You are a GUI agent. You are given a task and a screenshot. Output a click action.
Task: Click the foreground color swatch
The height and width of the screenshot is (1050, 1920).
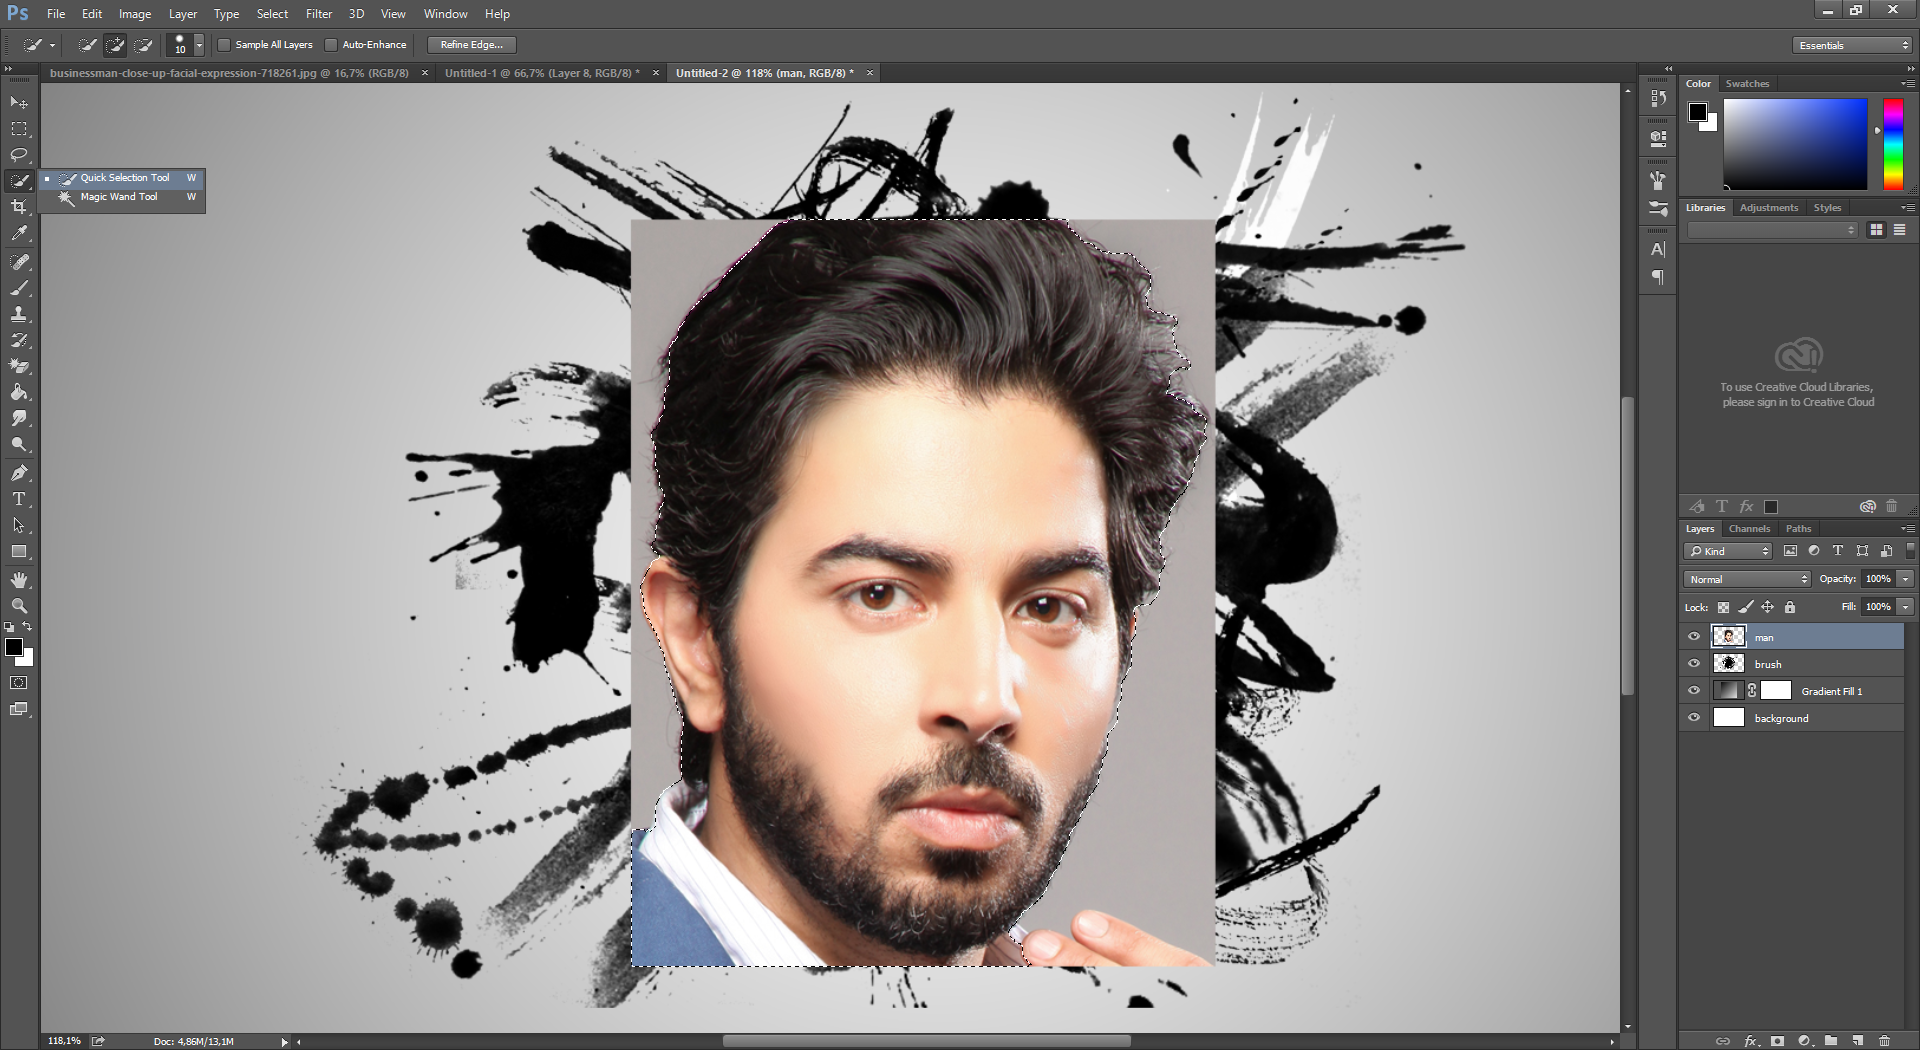coord(15,648)
